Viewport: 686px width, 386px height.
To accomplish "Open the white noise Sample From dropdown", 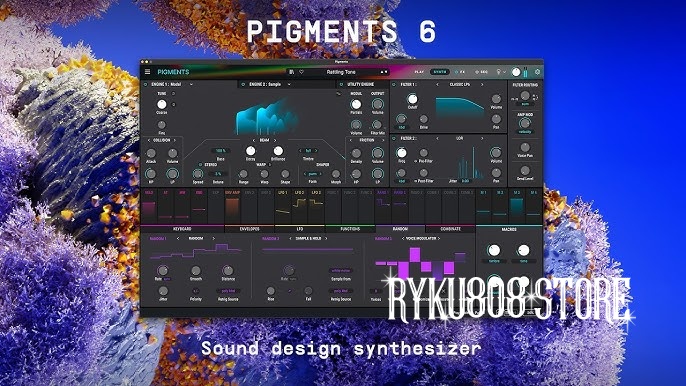I will tap(341, 271).
